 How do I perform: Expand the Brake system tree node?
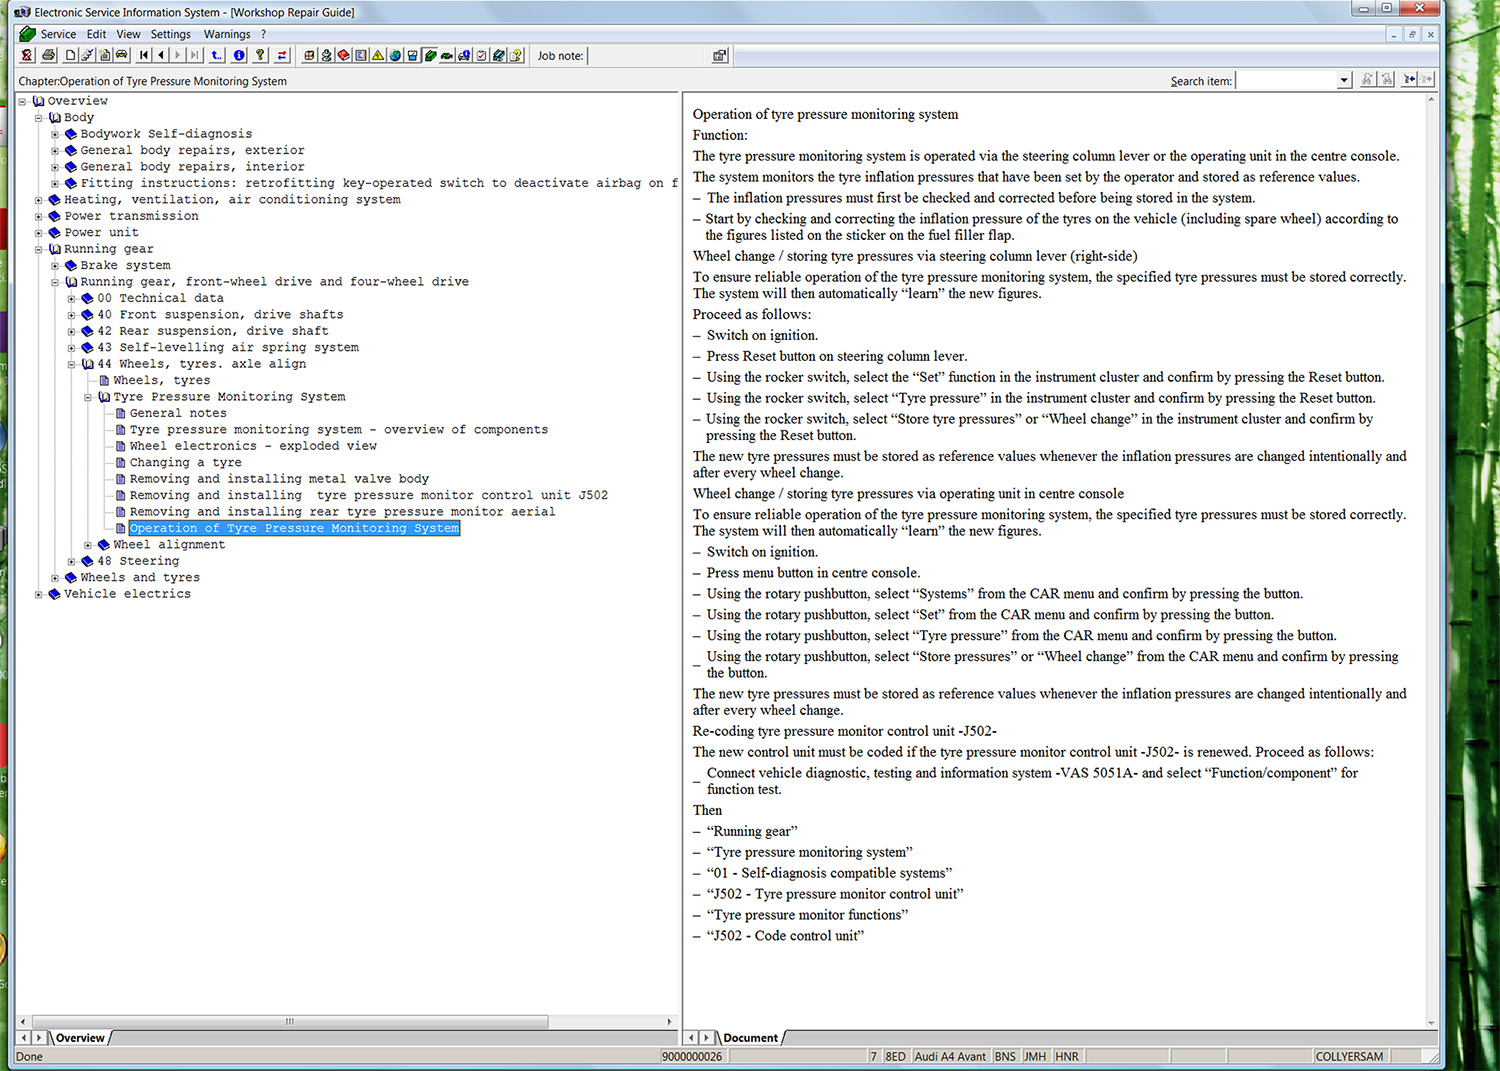[x=55, y=266]
